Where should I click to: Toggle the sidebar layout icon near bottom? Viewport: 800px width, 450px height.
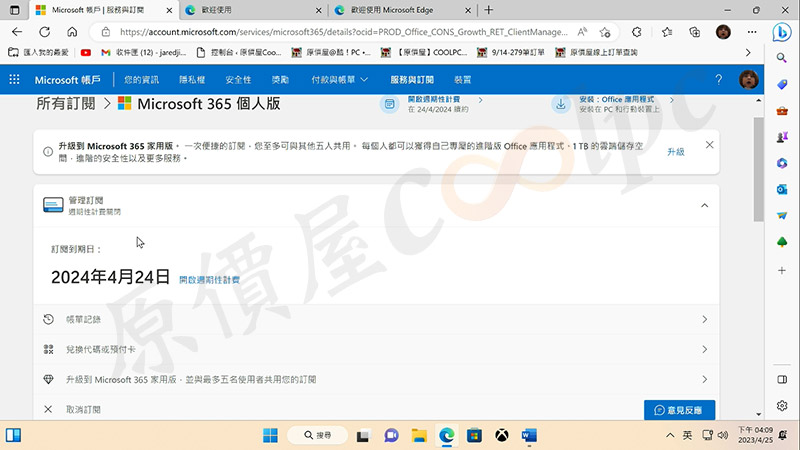click(x=782, y=379)
